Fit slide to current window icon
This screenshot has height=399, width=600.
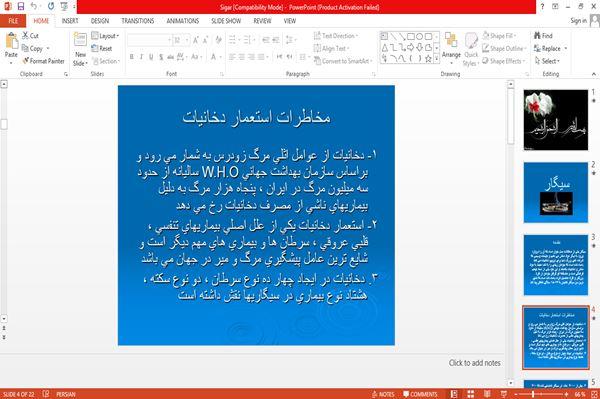(x=594, y=394)
